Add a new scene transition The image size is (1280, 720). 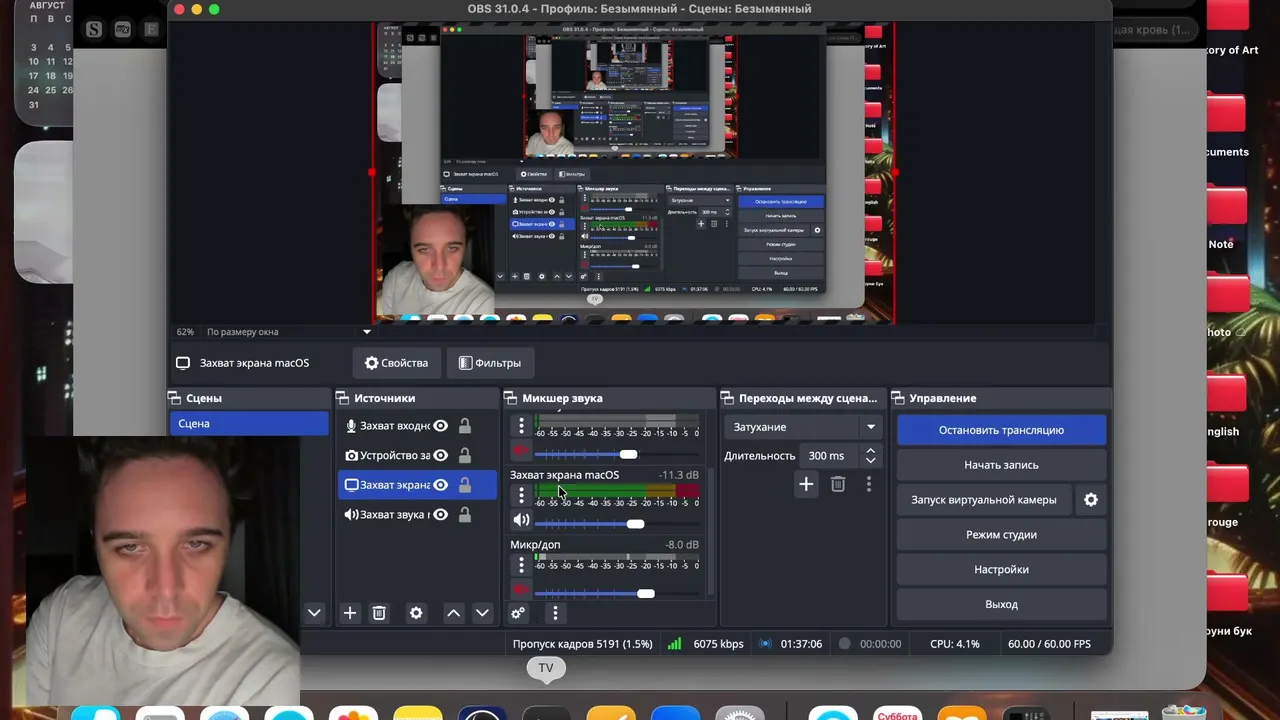806,484
